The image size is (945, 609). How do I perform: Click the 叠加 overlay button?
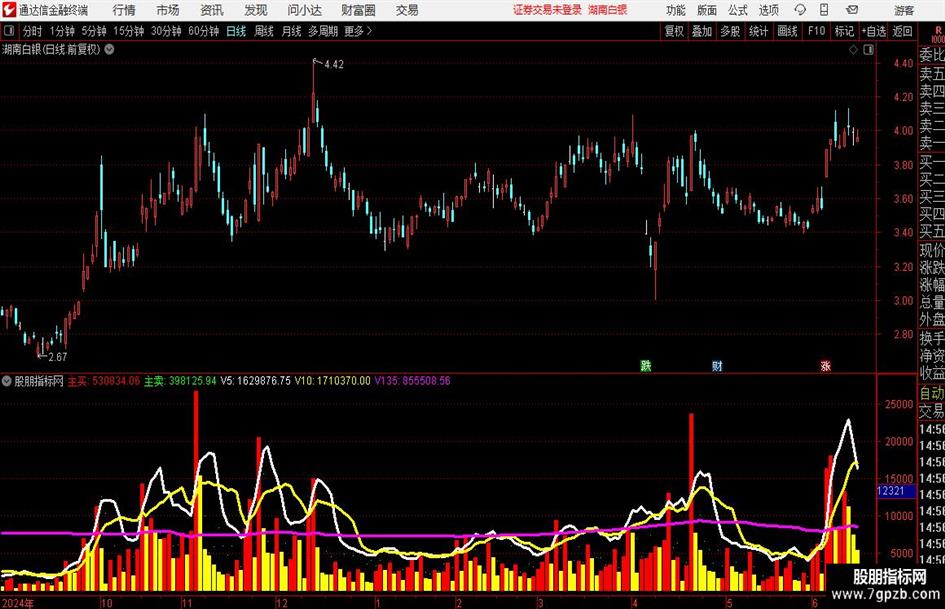(x=702, y=31)
